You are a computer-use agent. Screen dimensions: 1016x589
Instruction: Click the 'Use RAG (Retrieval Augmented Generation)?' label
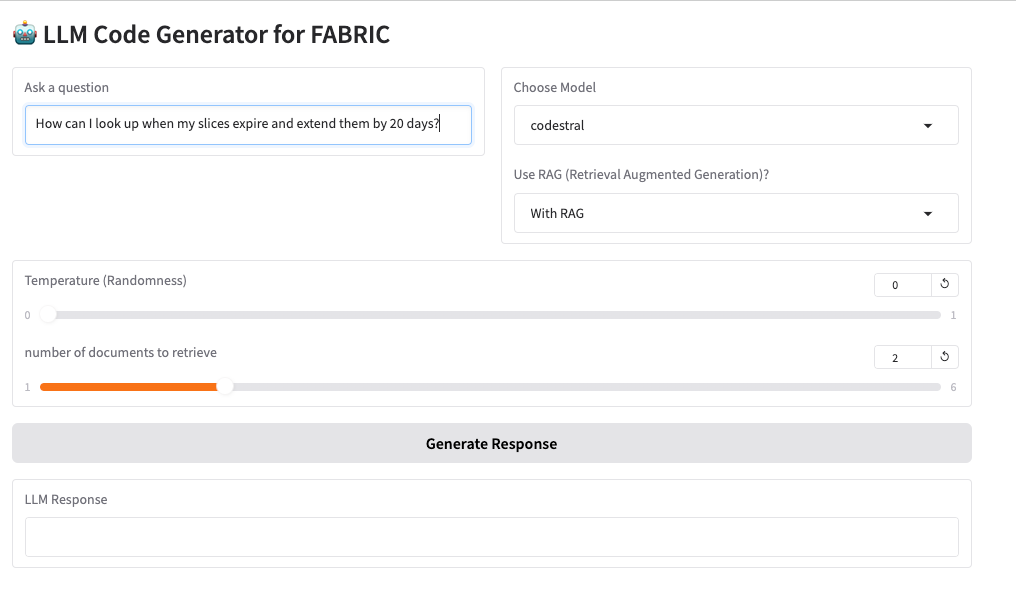[640, 174]
